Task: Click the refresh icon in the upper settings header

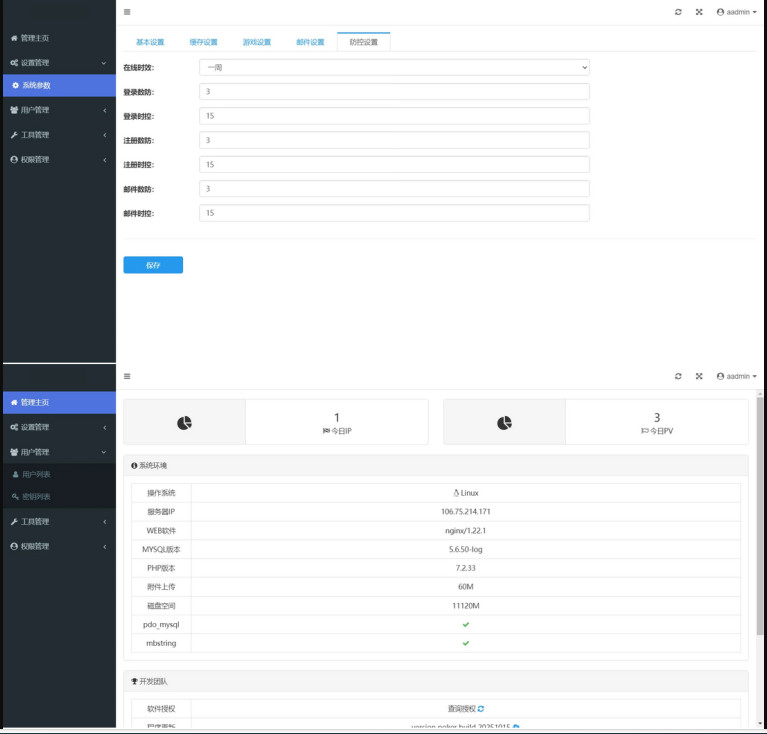Action: pyautogui.click(x=678, y=12)
